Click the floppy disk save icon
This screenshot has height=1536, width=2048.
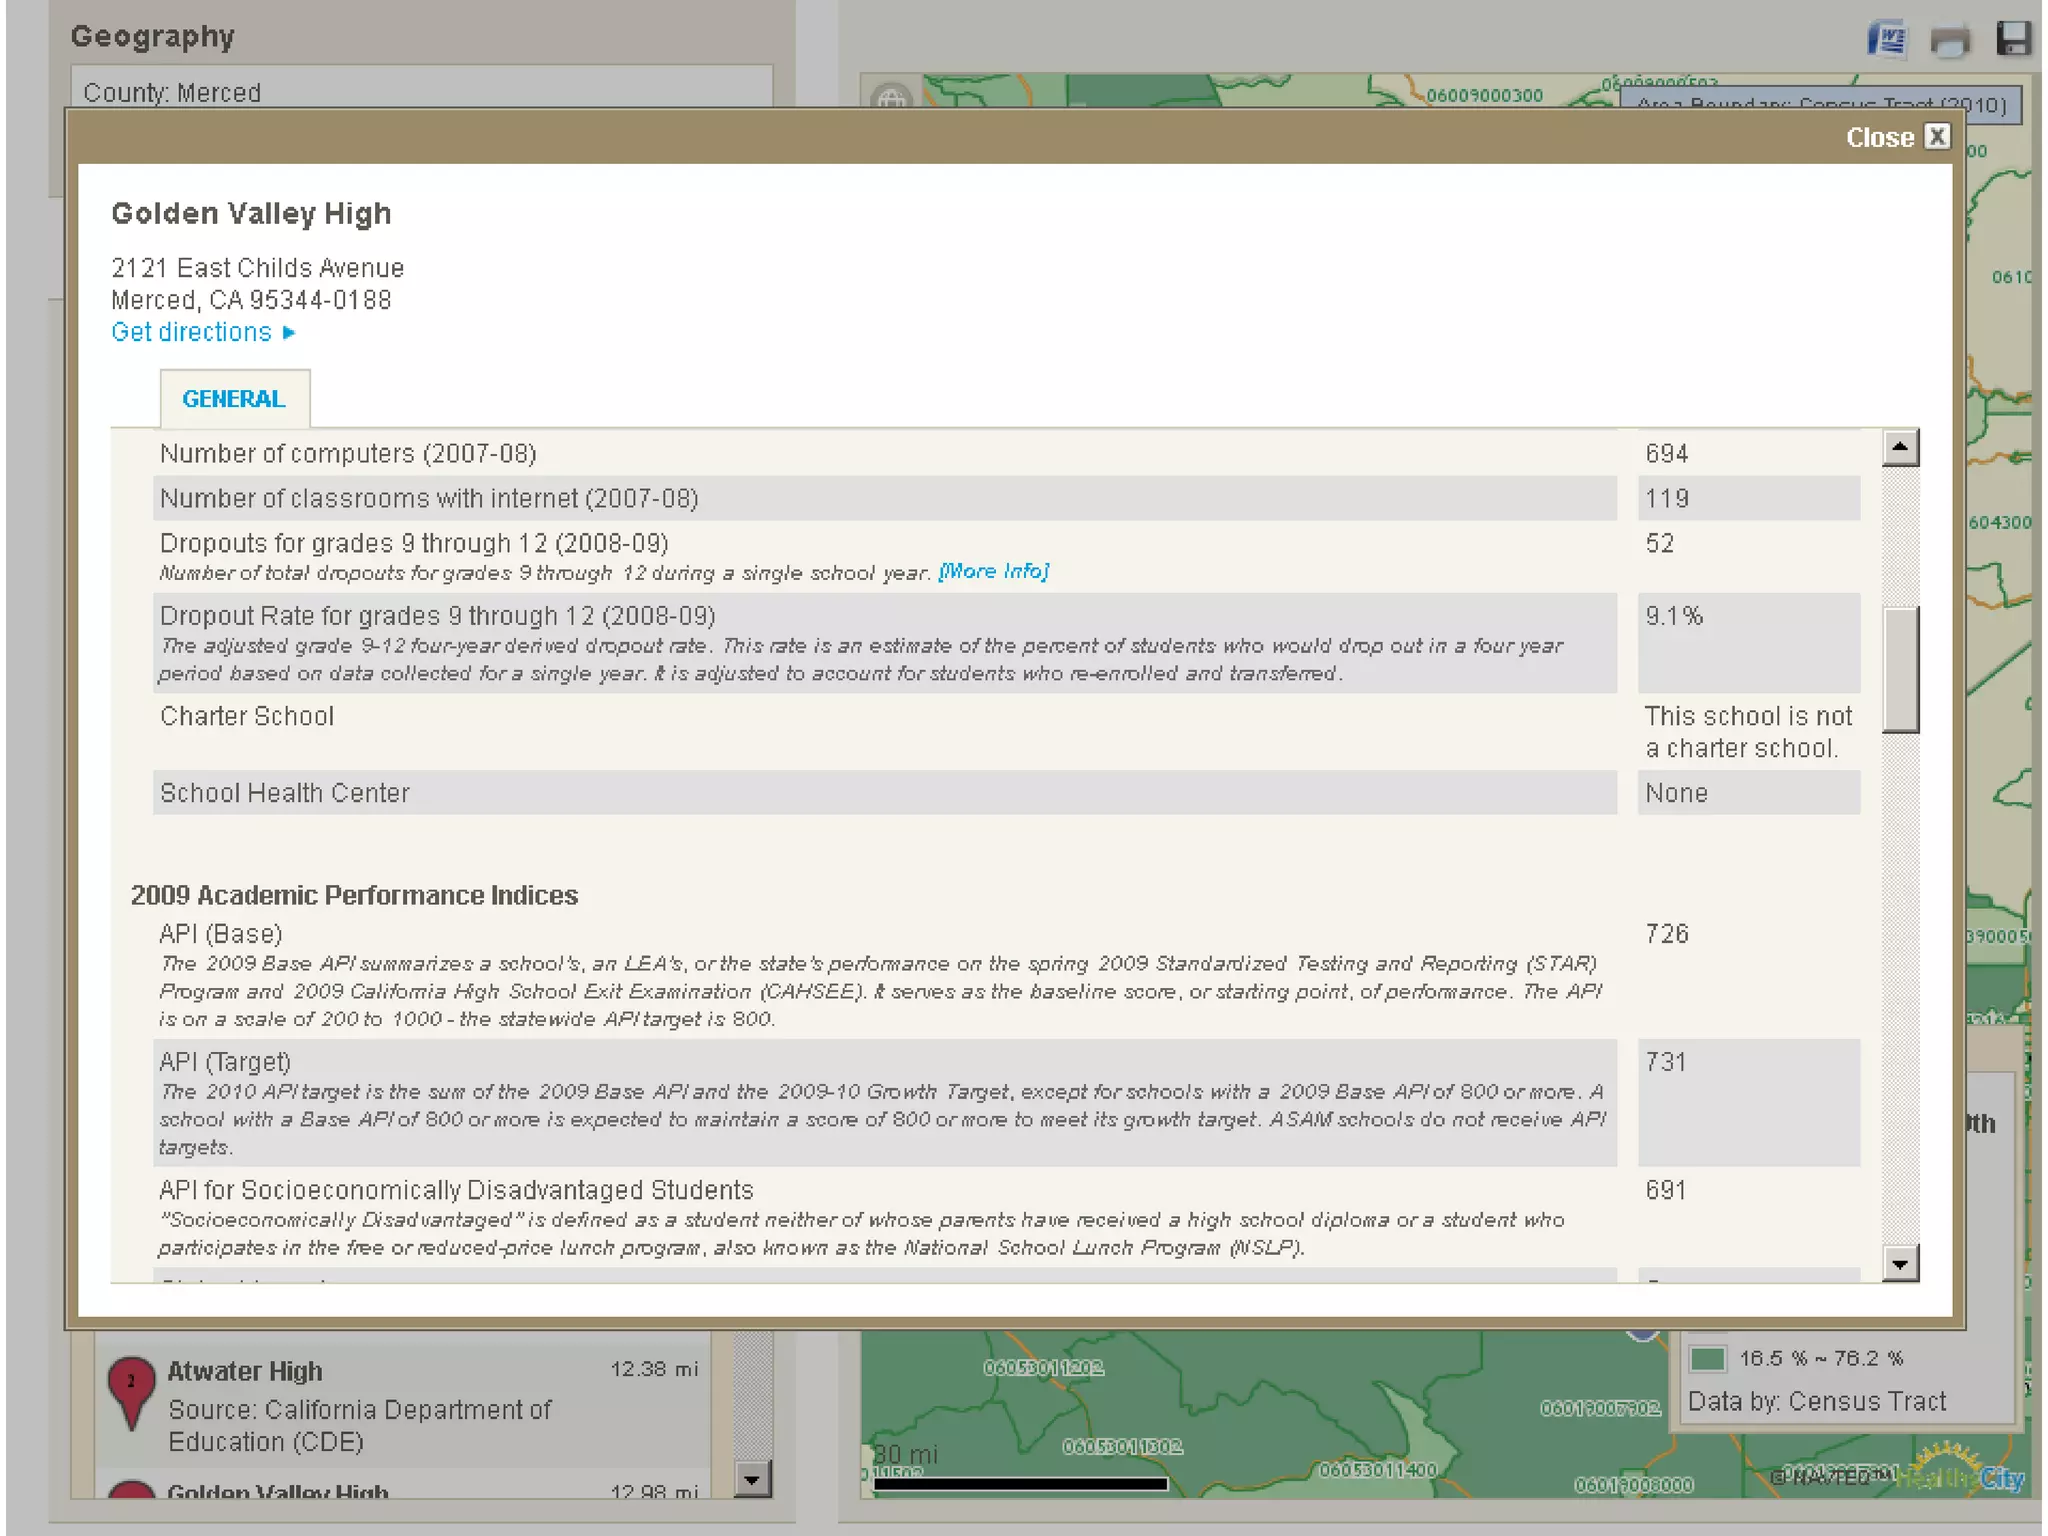coord(2013,39)
